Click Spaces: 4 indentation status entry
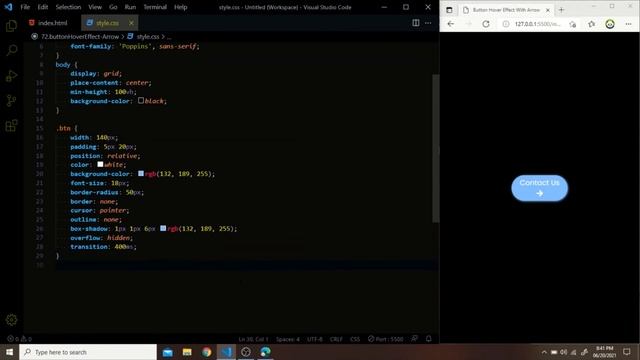Screen dimensions: 640x360 click(288, 339)
